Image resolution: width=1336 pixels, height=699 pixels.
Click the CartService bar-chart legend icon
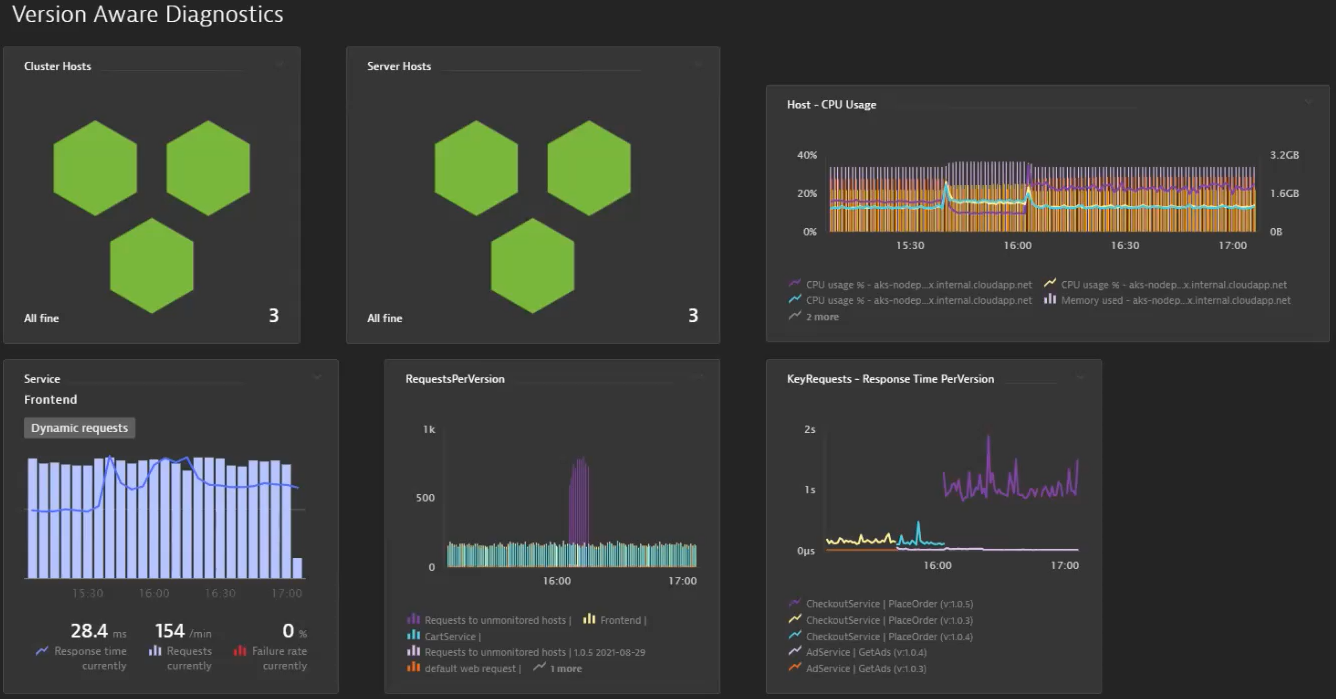(x=414, y=636)
